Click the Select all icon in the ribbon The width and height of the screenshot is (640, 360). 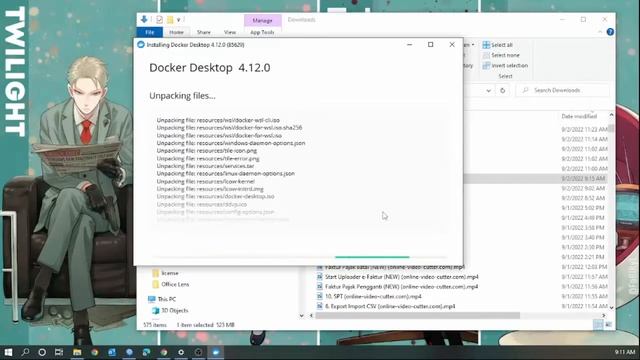click(x=486, y=45)
